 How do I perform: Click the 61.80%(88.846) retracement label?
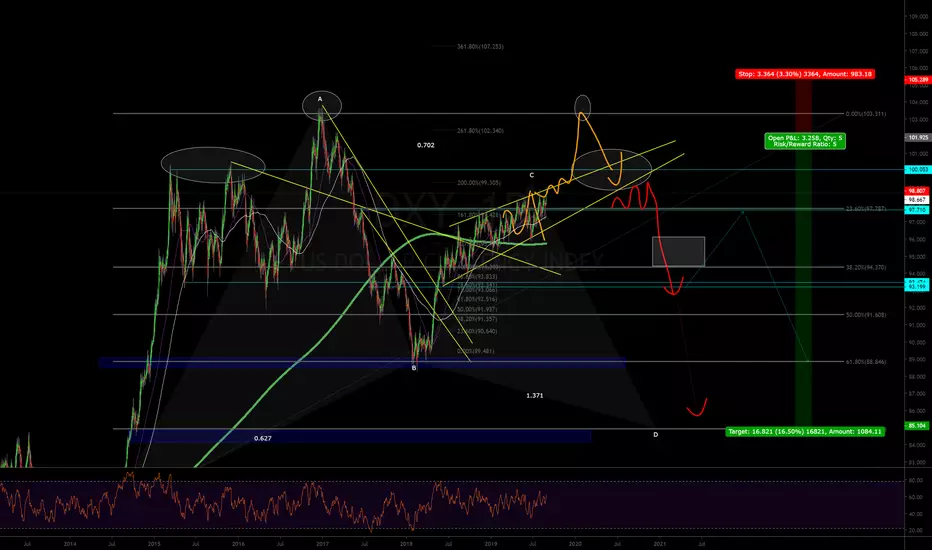pyautogui.click(x=865, y=362)
